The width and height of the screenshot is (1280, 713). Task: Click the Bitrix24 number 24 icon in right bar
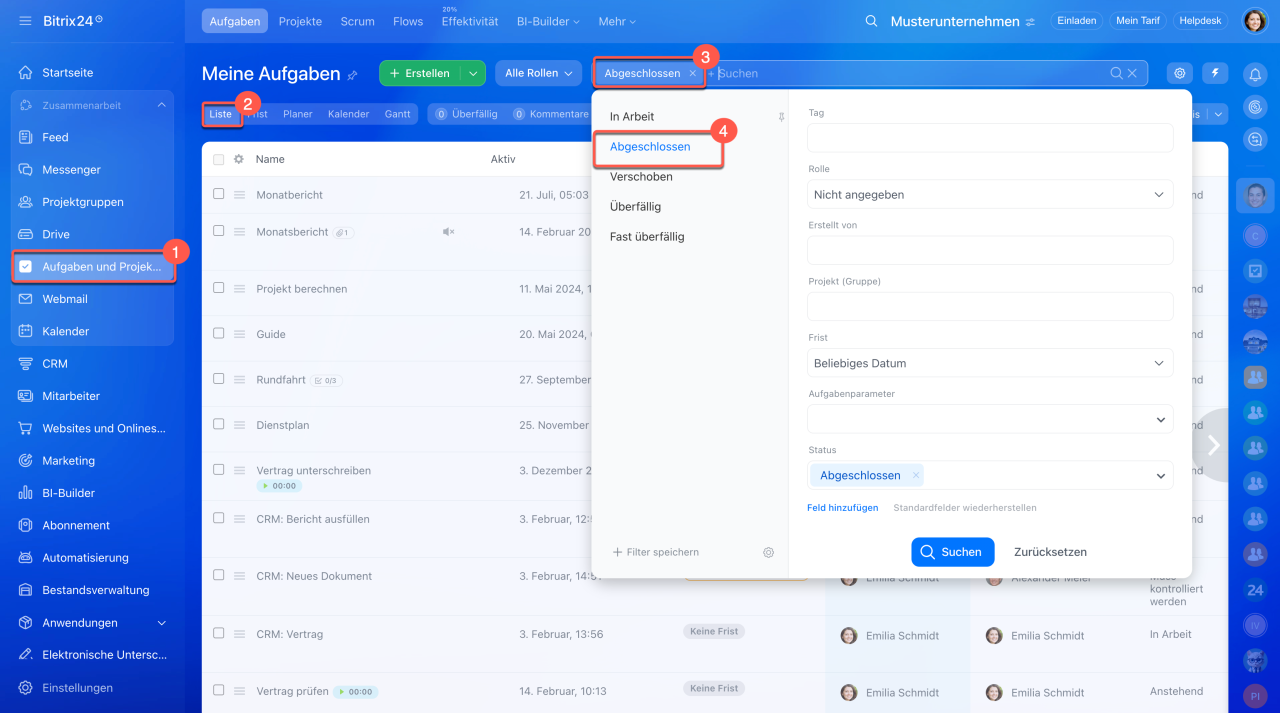(1255, 590)
